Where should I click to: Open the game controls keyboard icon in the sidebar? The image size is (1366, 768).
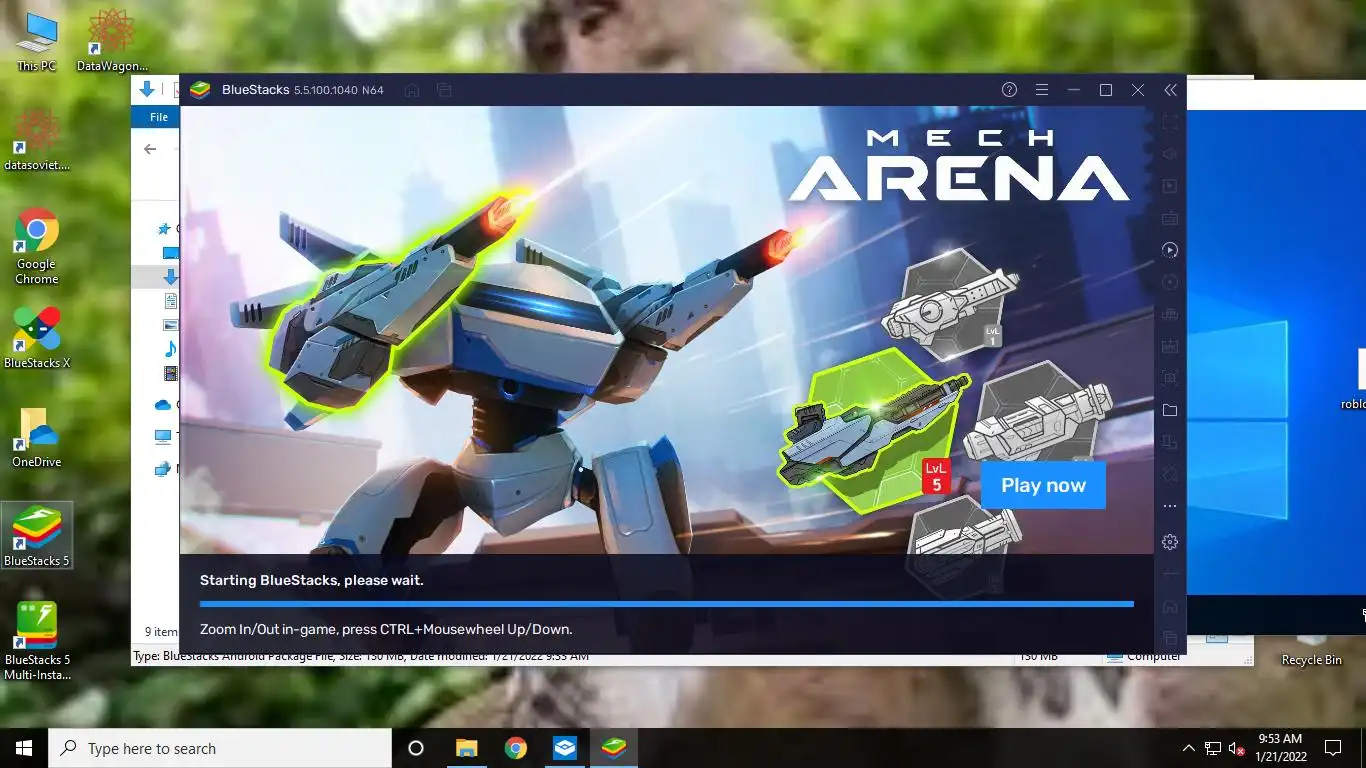click(x=1170, y=218)
